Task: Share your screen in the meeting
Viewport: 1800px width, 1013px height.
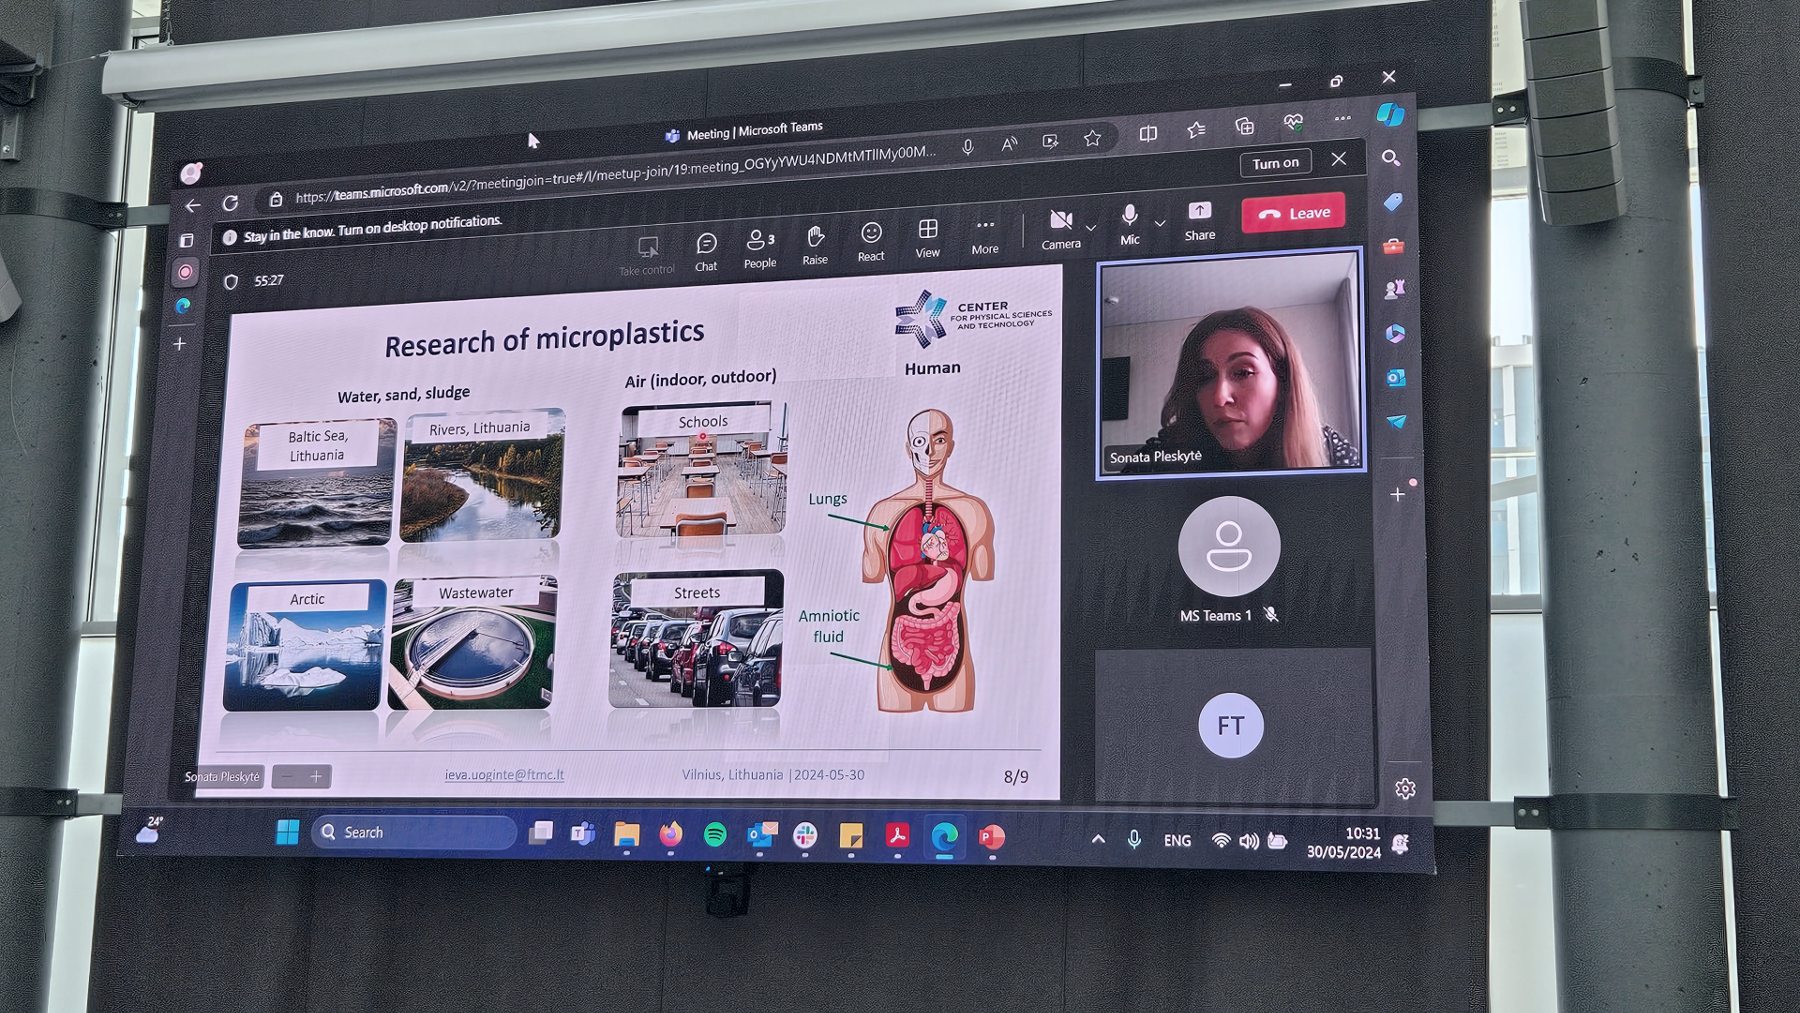Action: [x=1199, y=220]
